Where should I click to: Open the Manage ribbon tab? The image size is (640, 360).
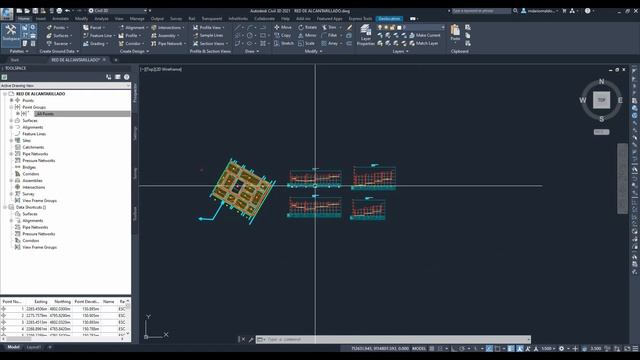click(137, 19)
